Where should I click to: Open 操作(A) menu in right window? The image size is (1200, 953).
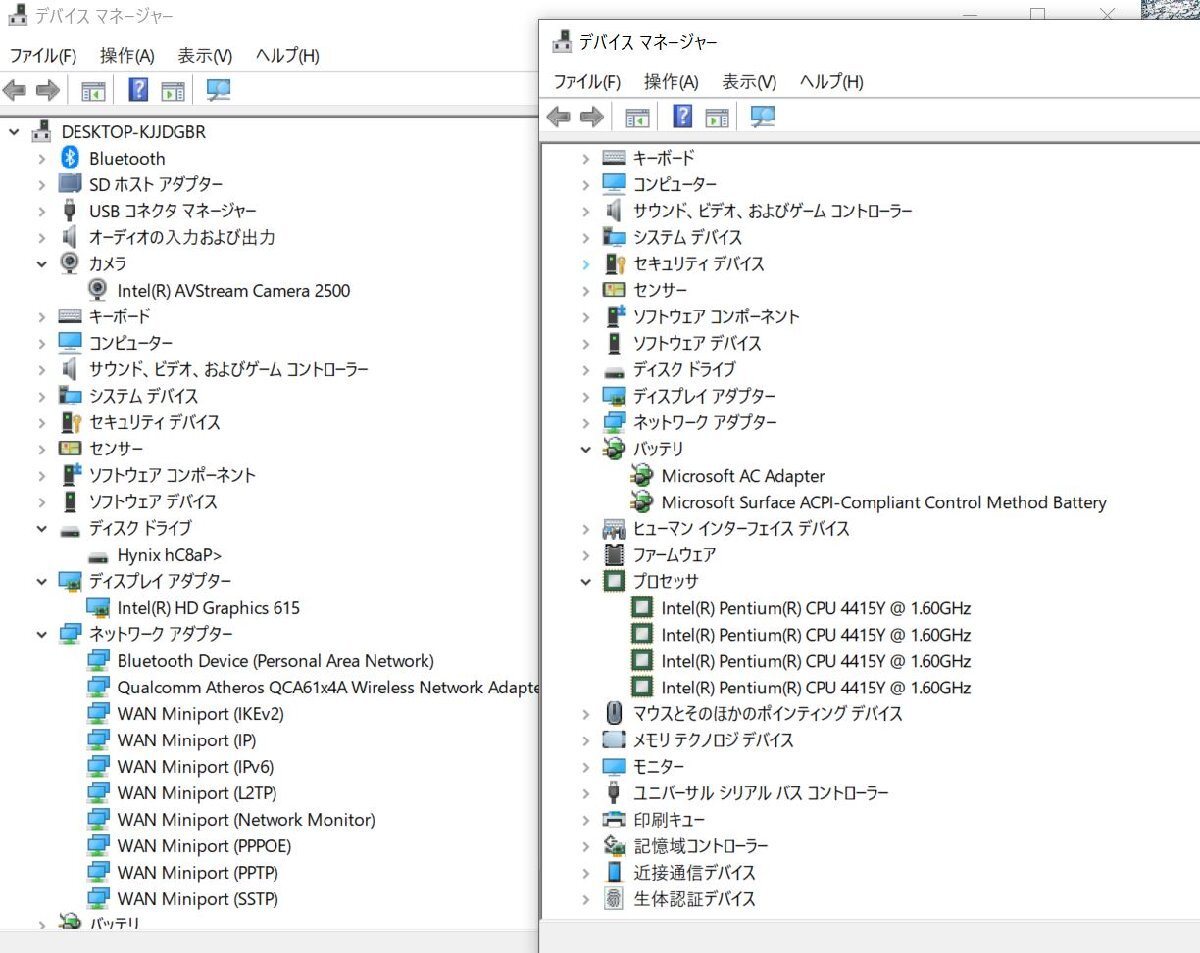click(671, 82)
